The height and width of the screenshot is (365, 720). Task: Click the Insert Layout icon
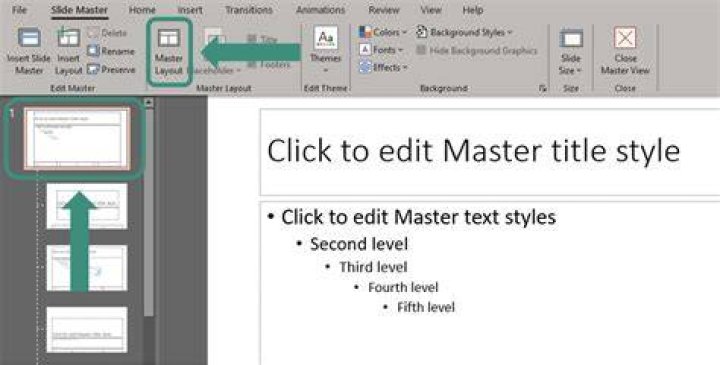(x=69, y=37)
